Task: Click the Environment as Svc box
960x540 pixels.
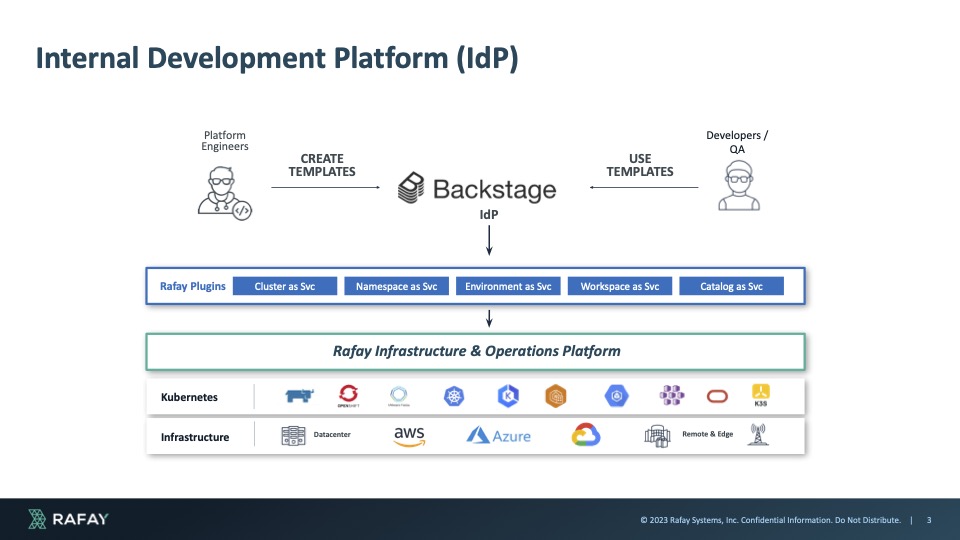Action: click(508, 286)
